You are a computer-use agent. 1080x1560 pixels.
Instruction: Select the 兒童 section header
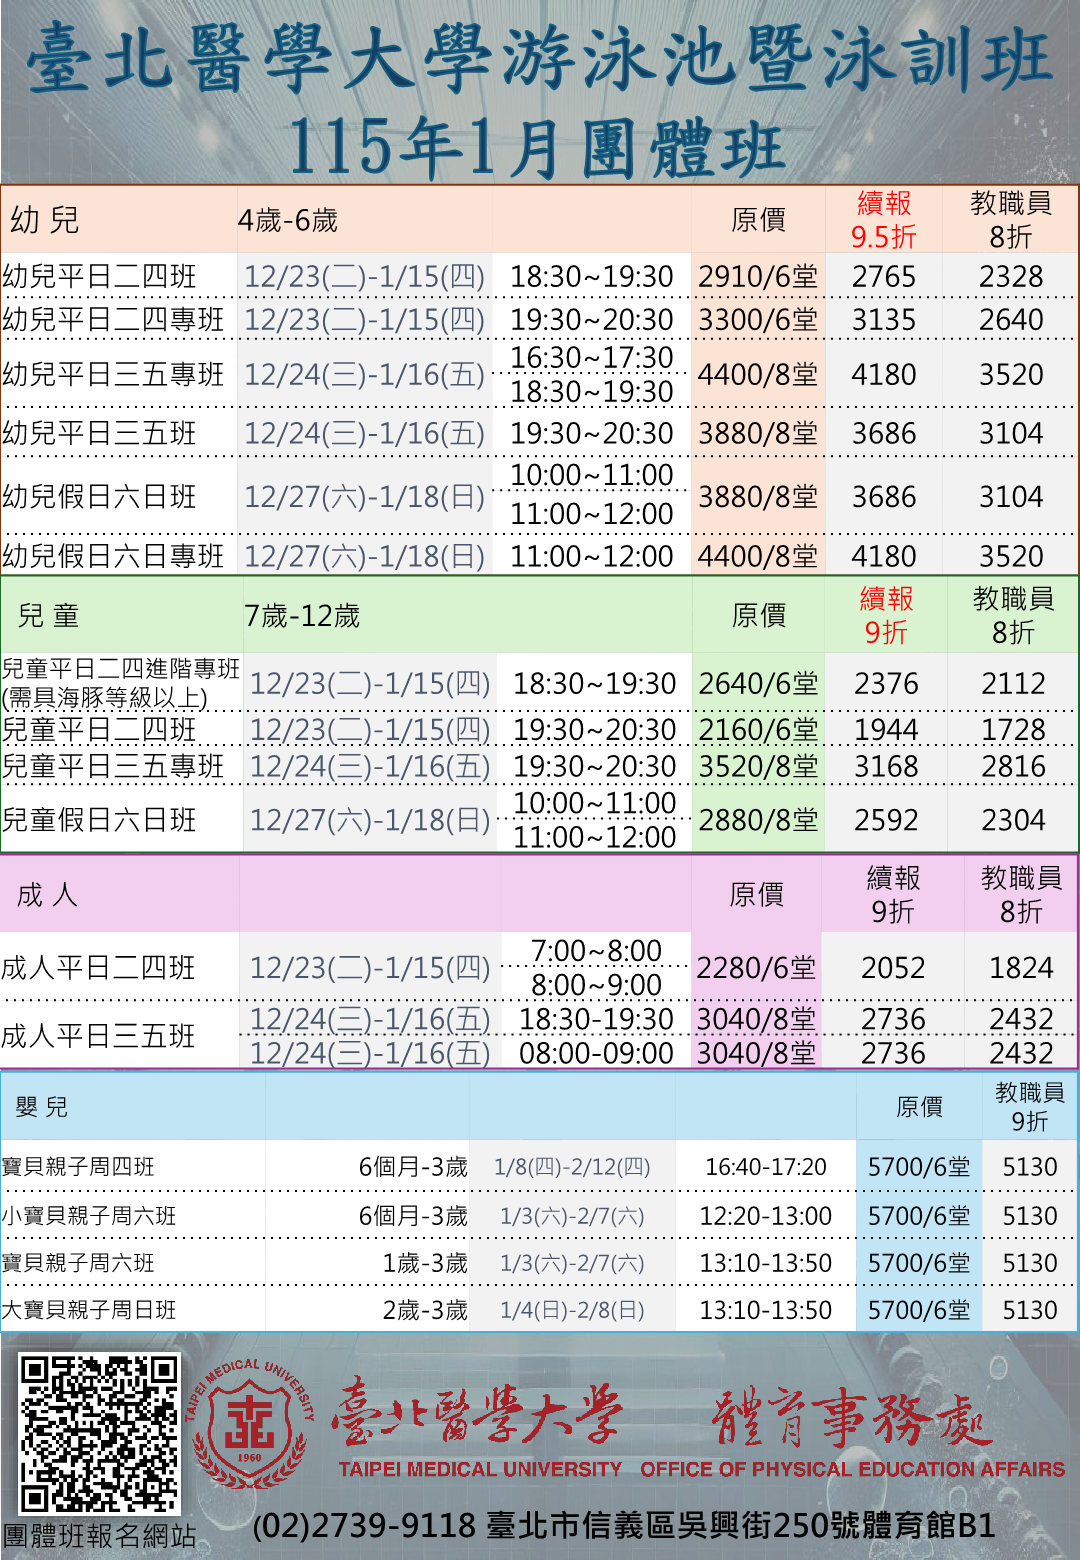[x=49, y=616]
